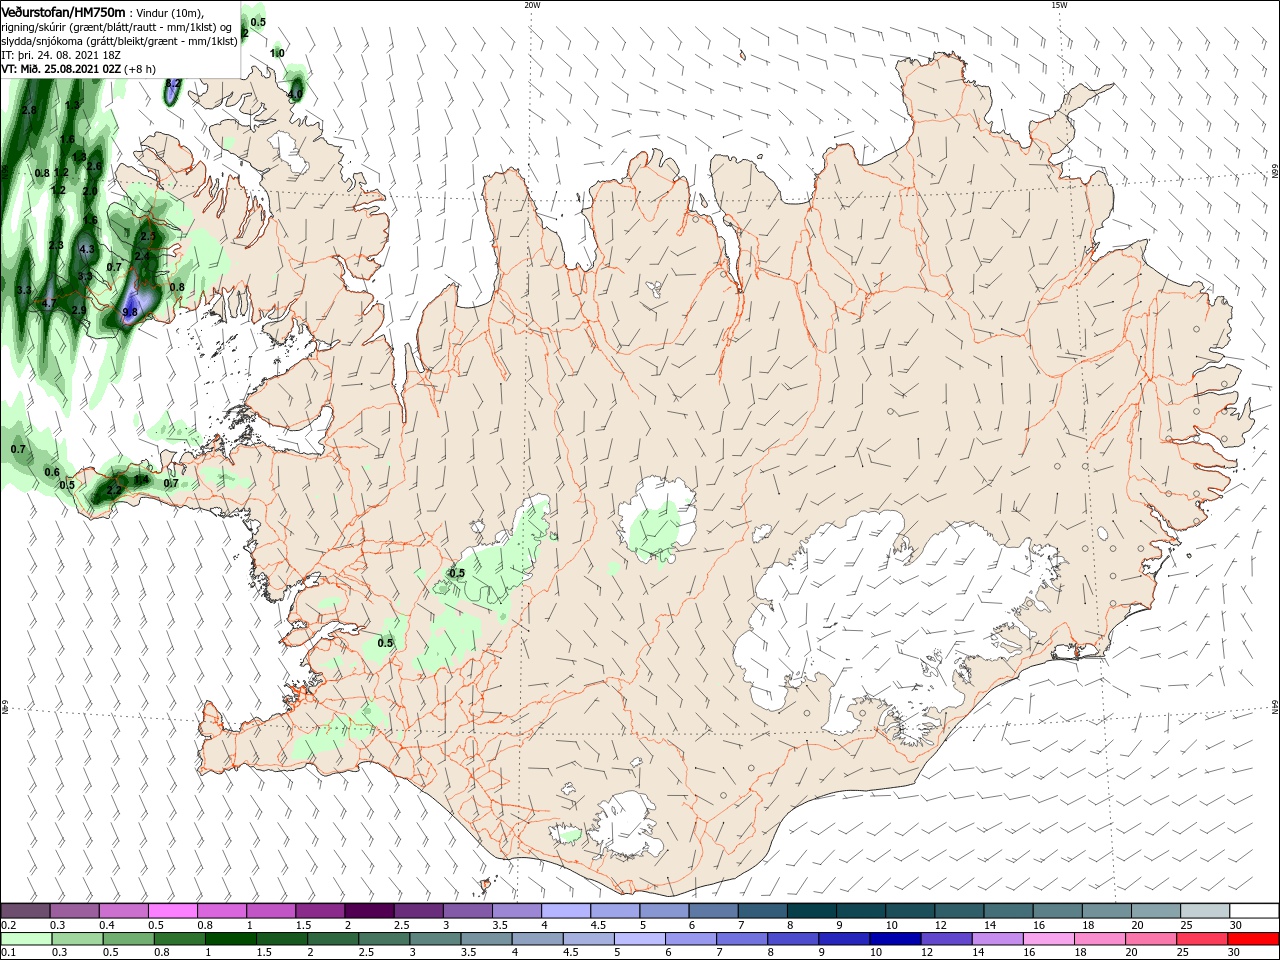
Task: Pick the bright pink 0.5 snow legend swatch
Action: 173,911
